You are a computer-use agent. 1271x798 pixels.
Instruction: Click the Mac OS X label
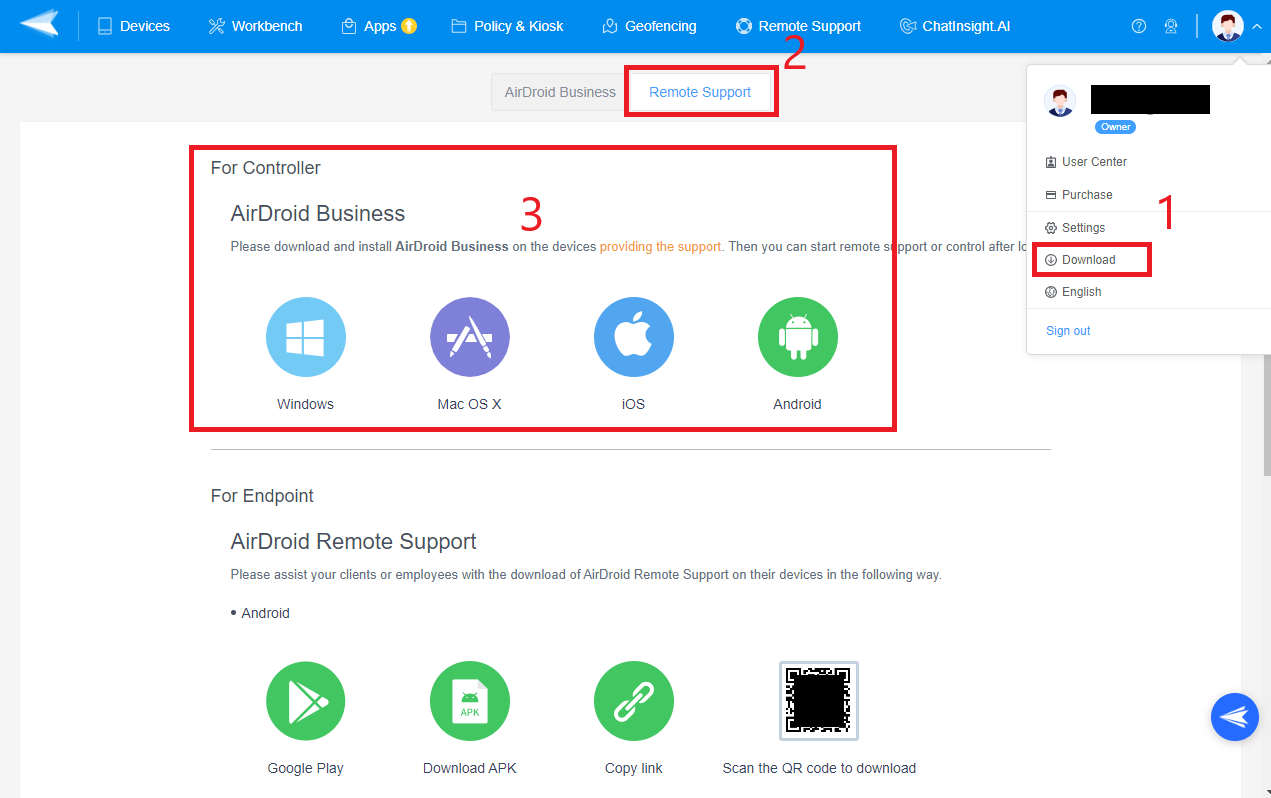coord(470,404)
